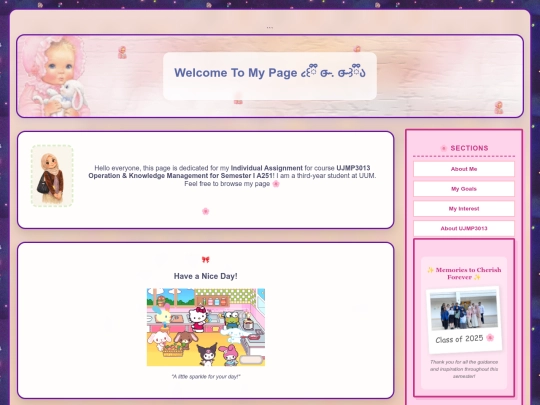Click the flower icon beside SECTIONS heading
540x405 pixels.
pyautogui.click(x=444, y=148)
